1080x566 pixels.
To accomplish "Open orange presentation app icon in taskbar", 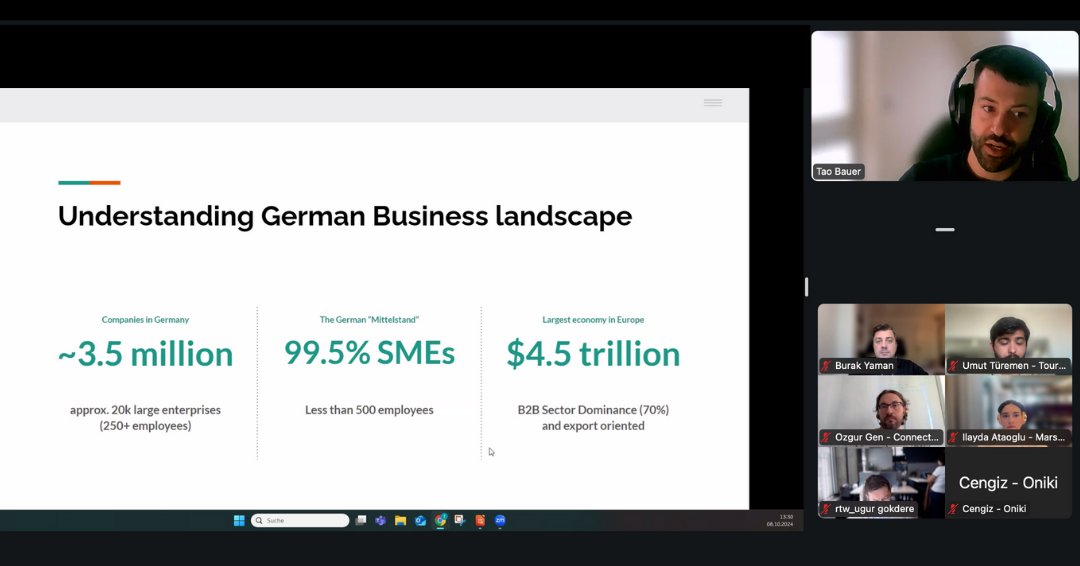I will click(x=480, y=521).
